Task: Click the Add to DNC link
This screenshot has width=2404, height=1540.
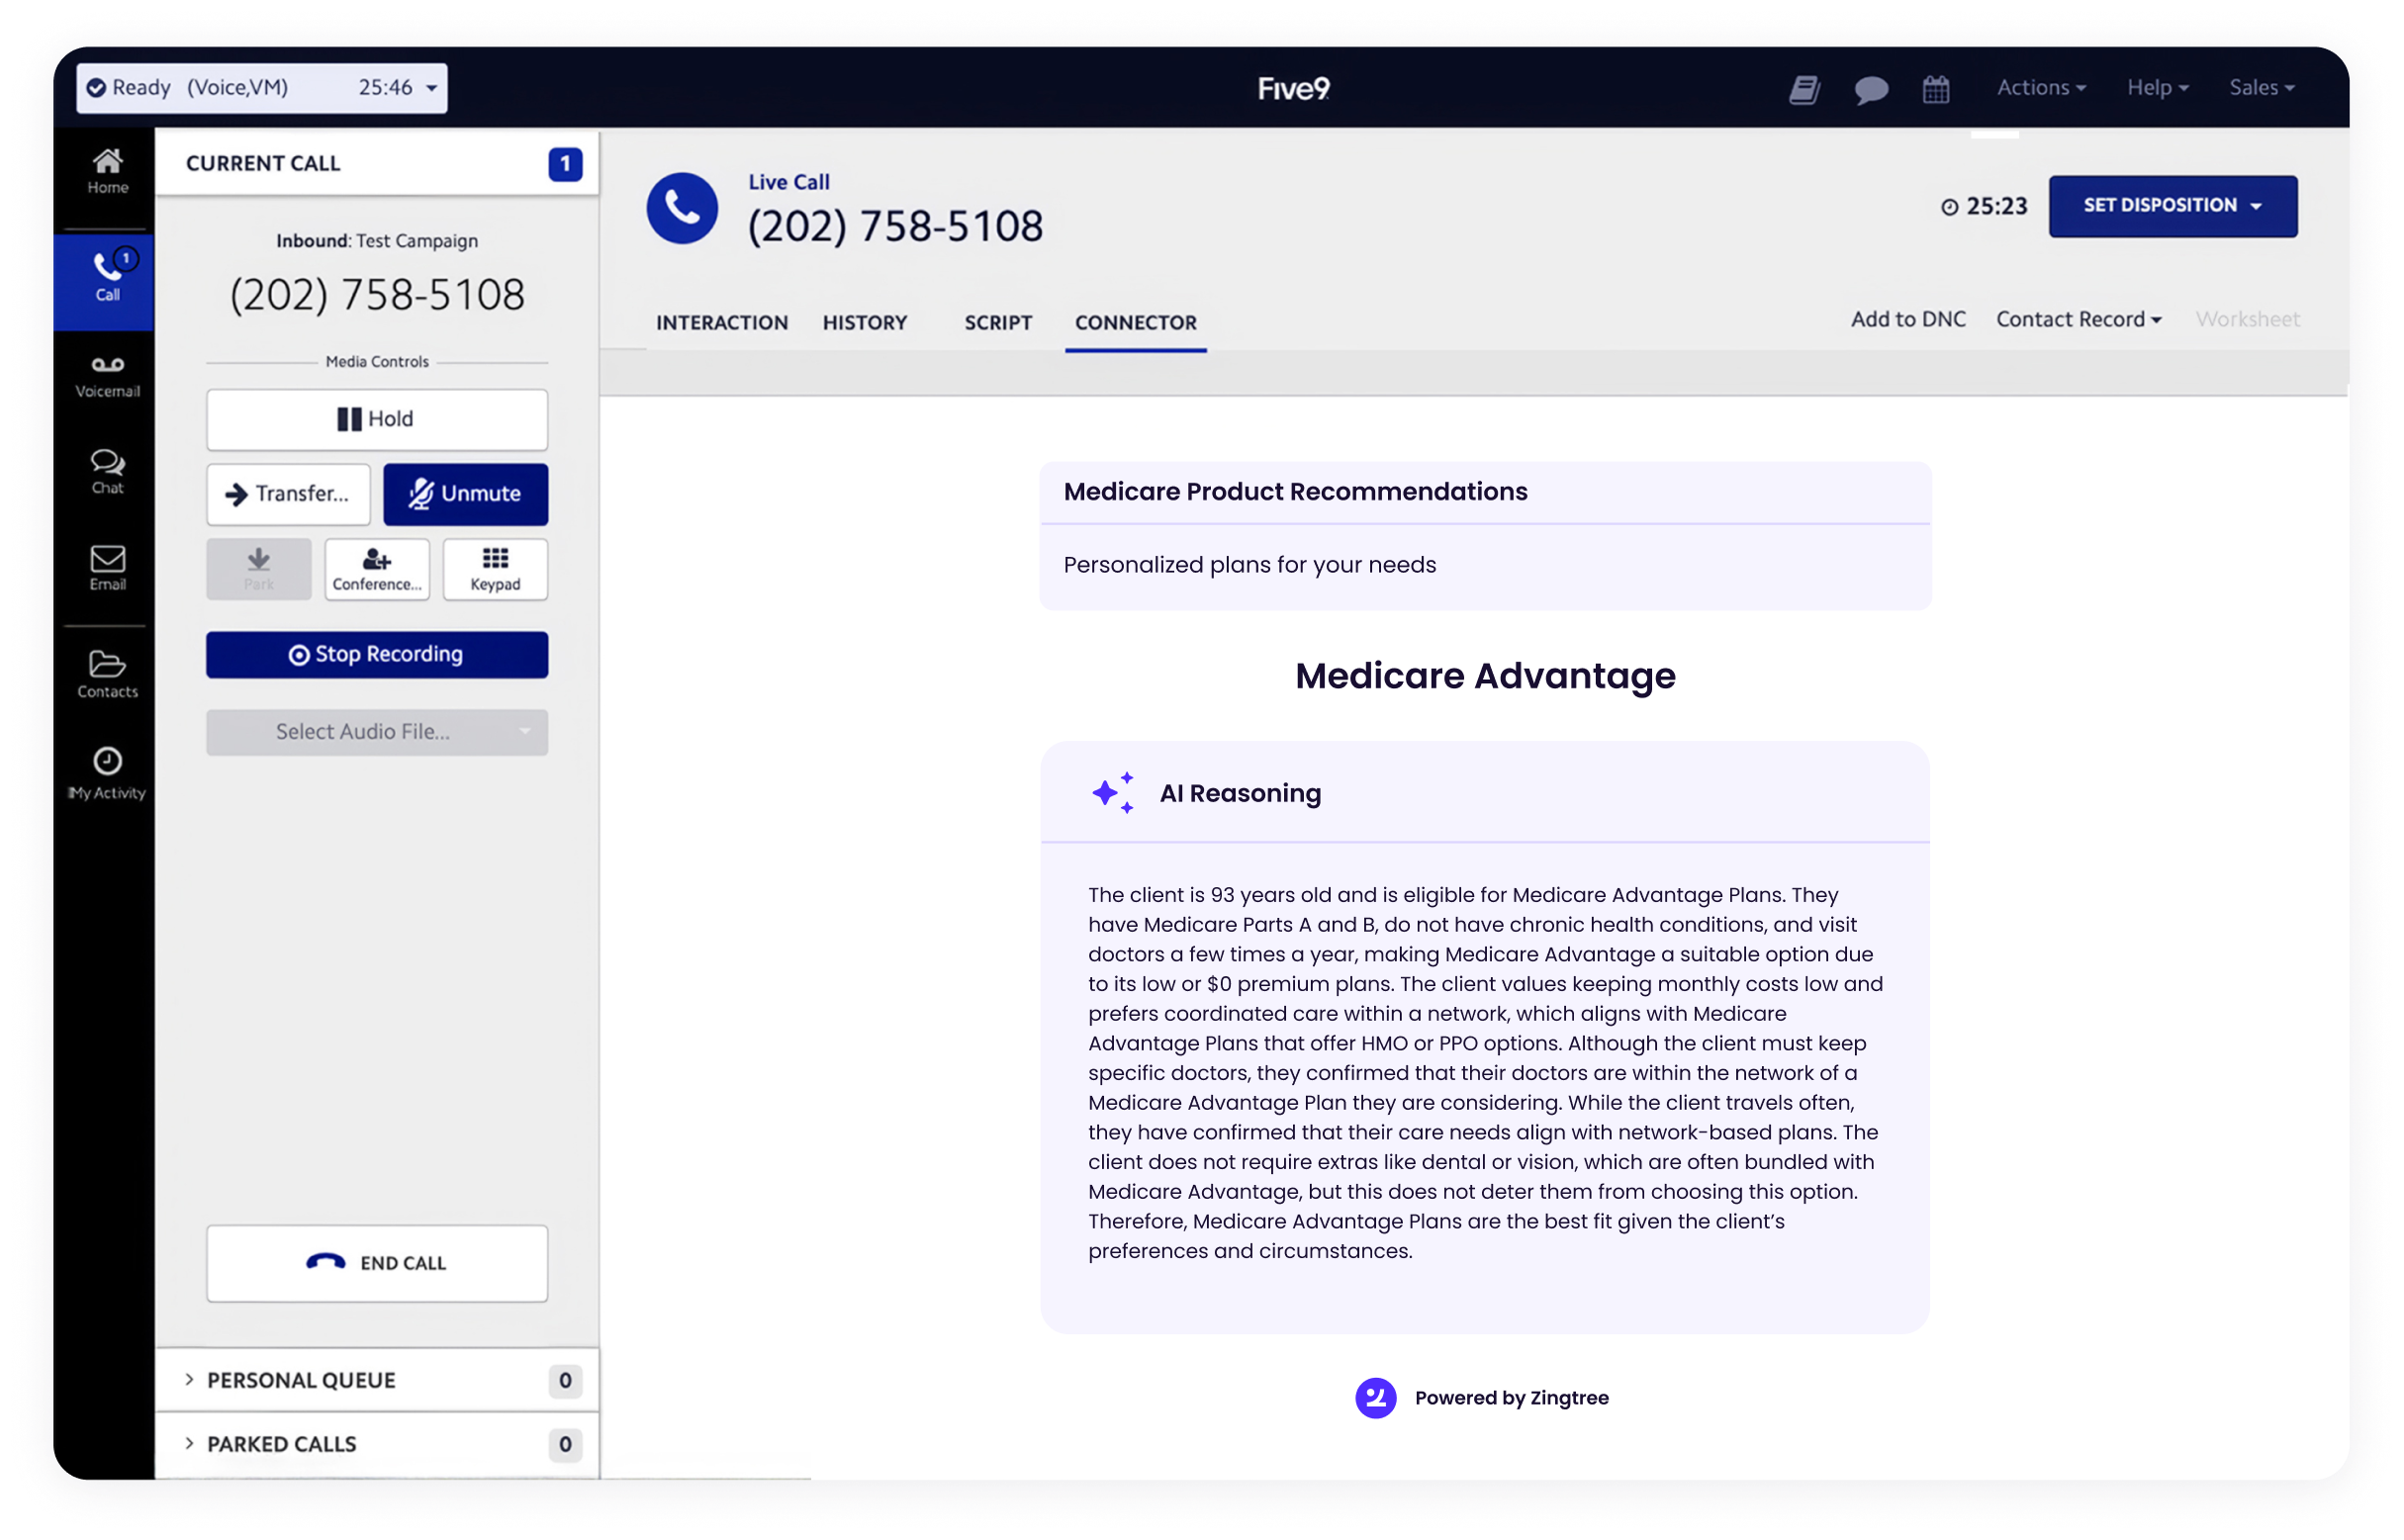Action: point(1907,319)
